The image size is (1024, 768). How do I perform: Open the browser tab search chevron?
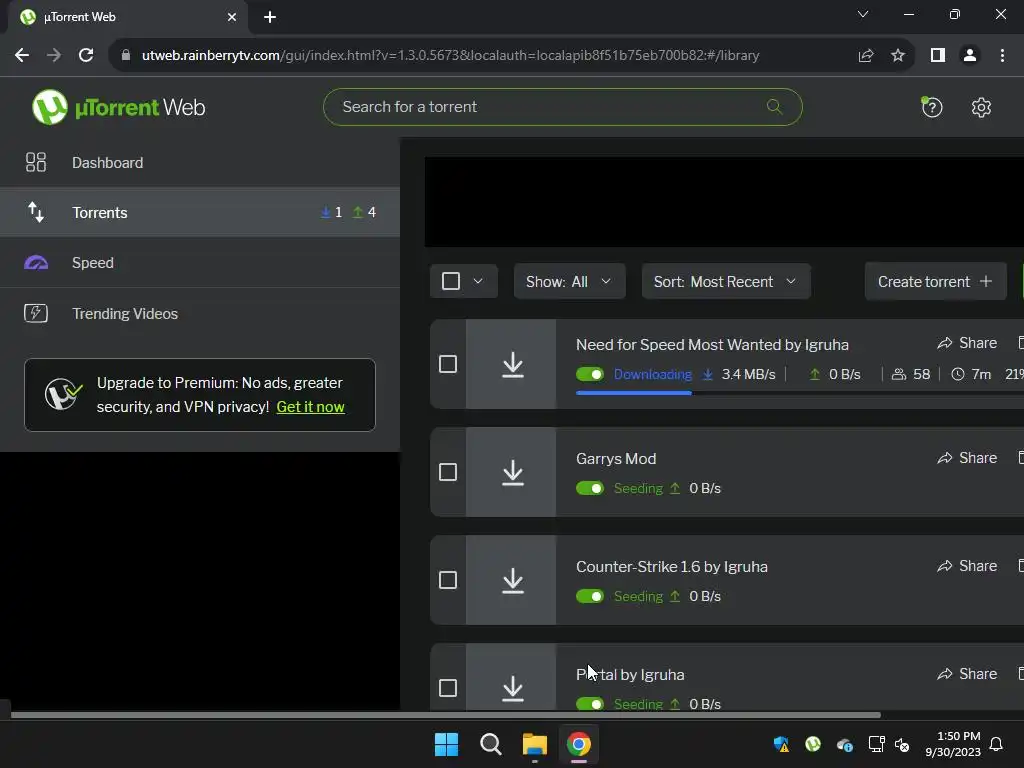863,14
